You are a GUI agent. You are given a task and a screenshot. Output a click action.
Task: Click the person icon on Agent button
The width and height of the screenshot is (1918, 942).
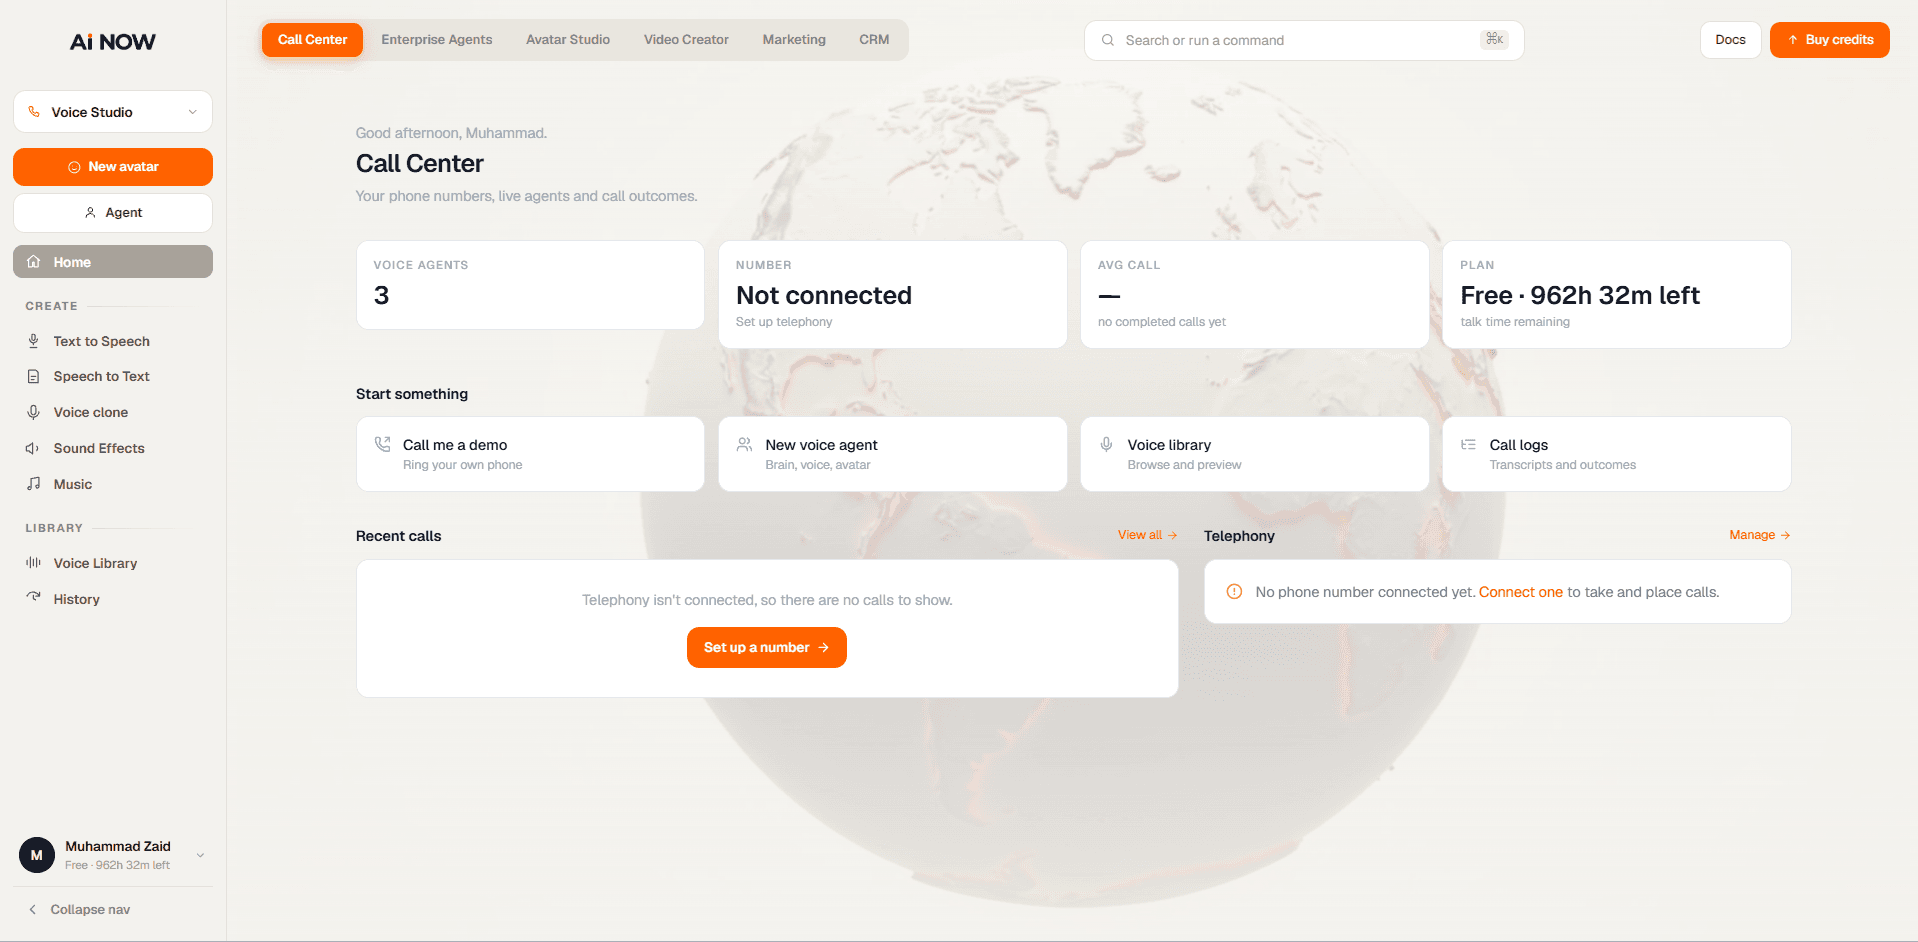[x=90, y=213]
